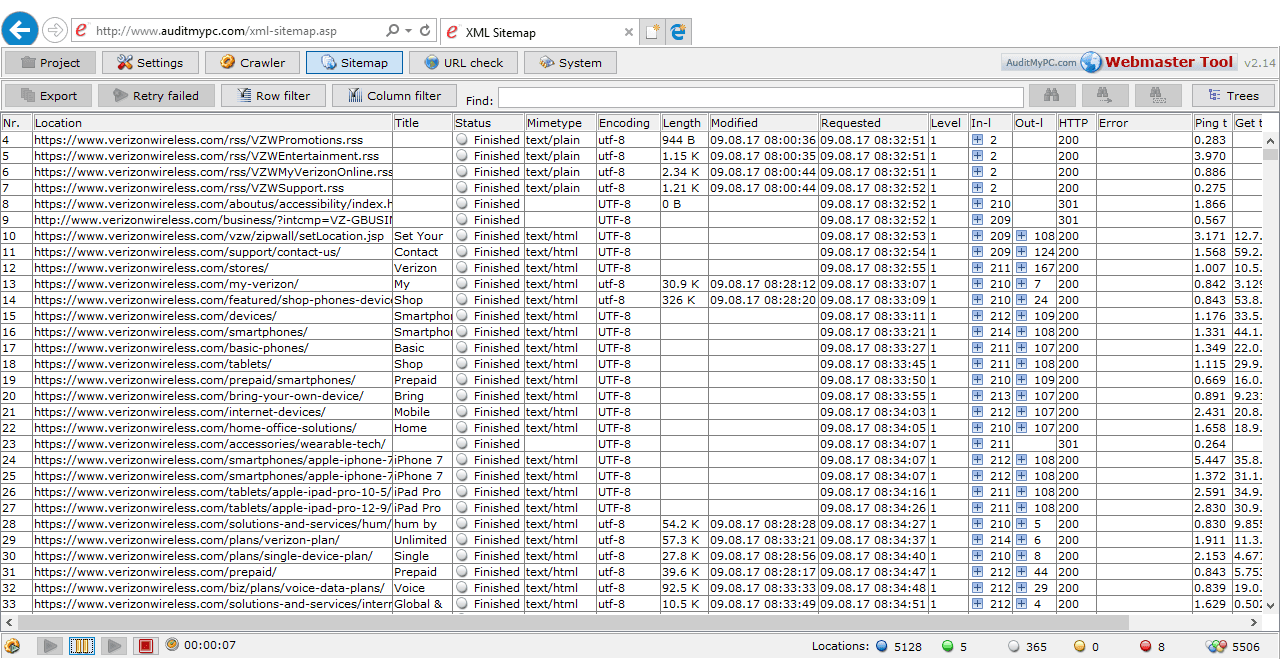Click the multicolor total indicator showing 5506
This screenshot has width=1280, height=659.
[x=1216, y=647]
